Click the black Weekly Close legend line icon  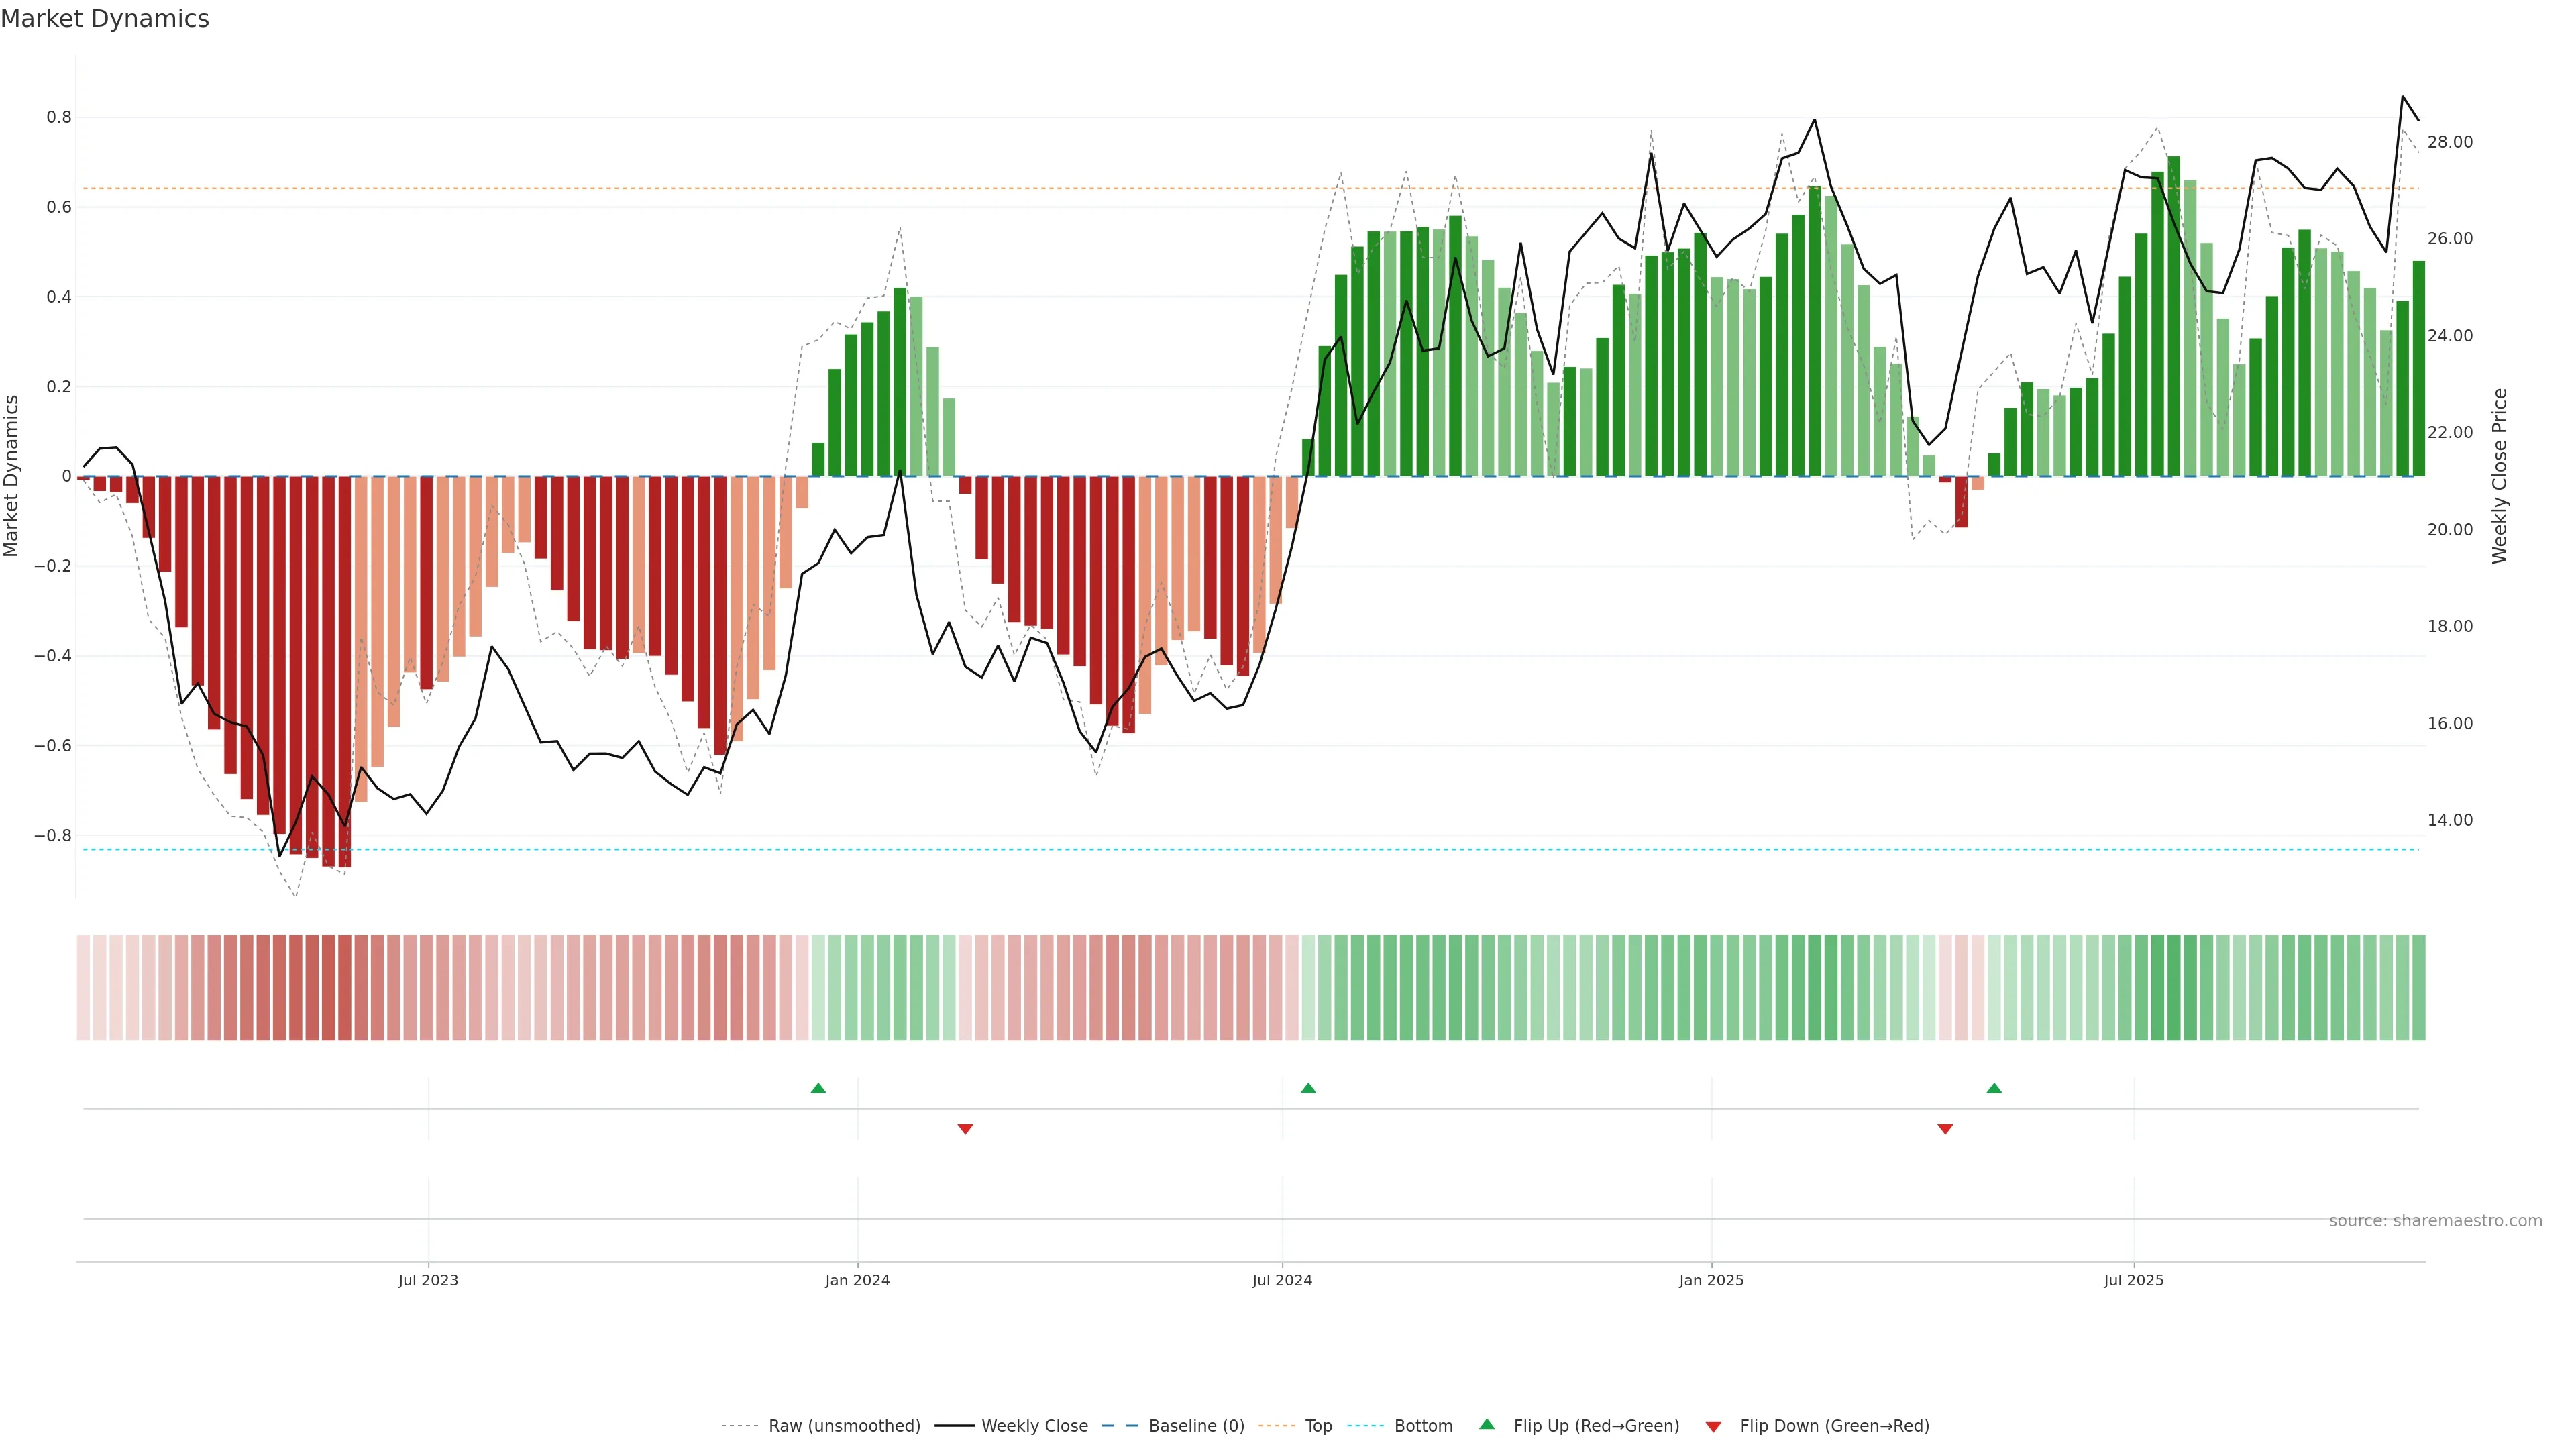[x=954, y=1426]
